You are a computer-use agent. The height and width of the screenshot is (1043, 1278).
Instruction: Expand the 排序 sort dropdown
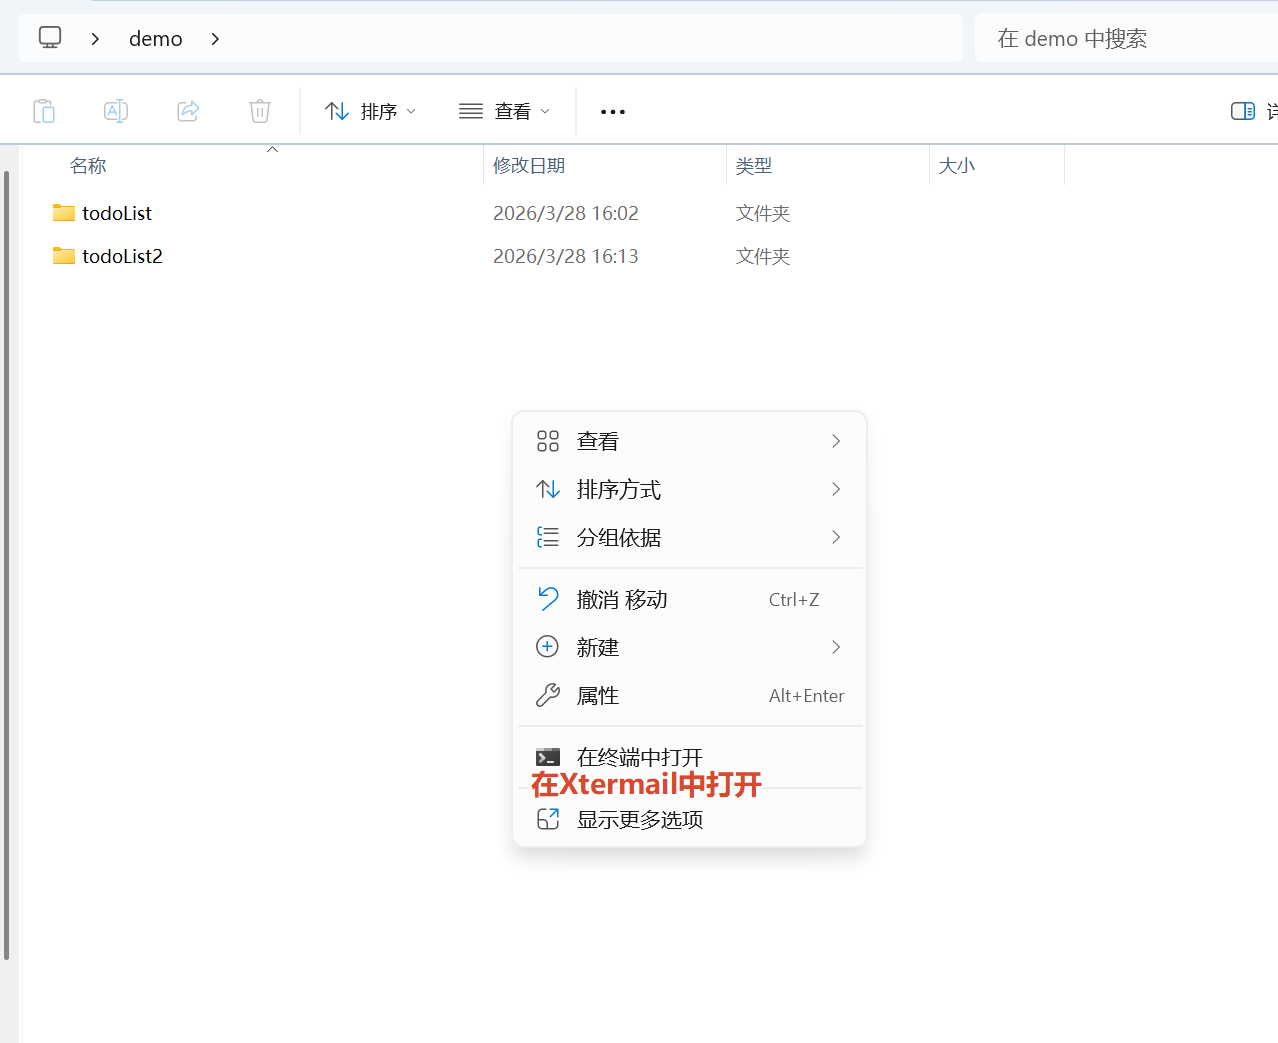371,111
